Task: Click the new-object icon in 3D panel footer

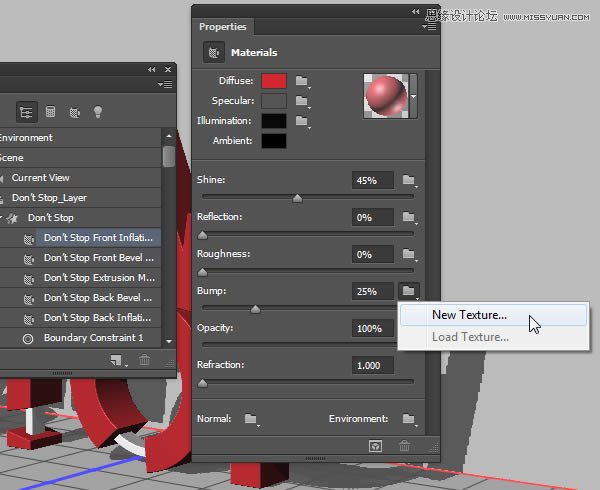Action: click(117, 360)
